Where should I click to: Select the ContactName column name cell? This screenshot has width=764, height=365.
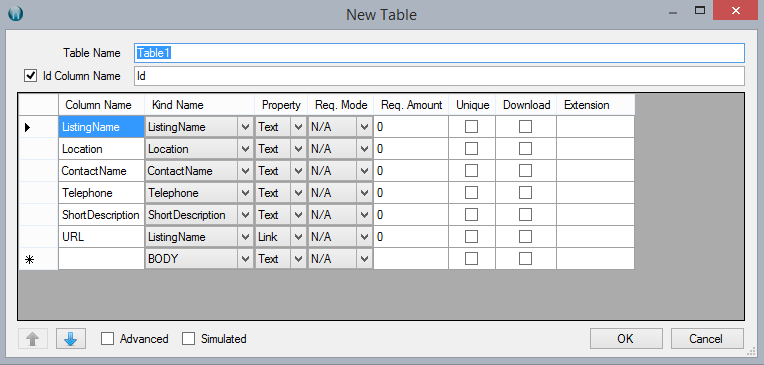click(x=101, y=171)
